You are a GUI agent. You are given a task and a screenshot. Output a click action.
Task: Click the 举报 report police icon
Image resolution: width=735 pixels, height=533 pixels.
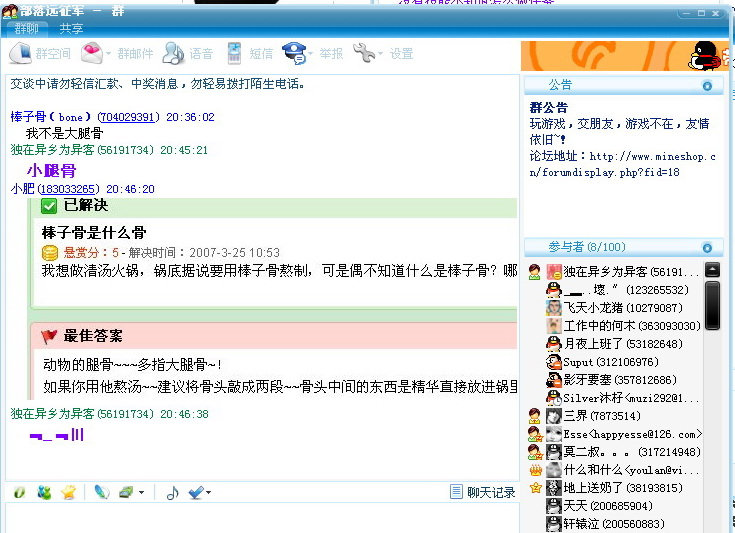[x=294, y=53]
